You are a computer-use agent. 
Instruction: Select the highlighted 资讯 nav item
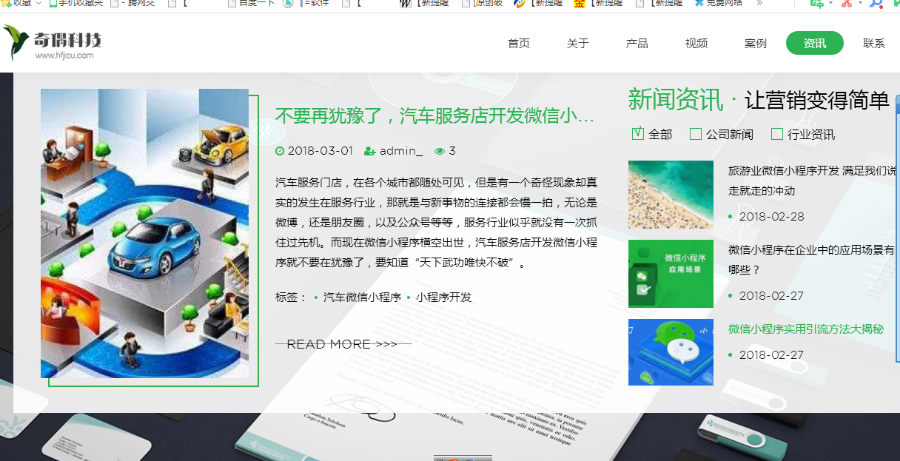[x=814, y=43]
